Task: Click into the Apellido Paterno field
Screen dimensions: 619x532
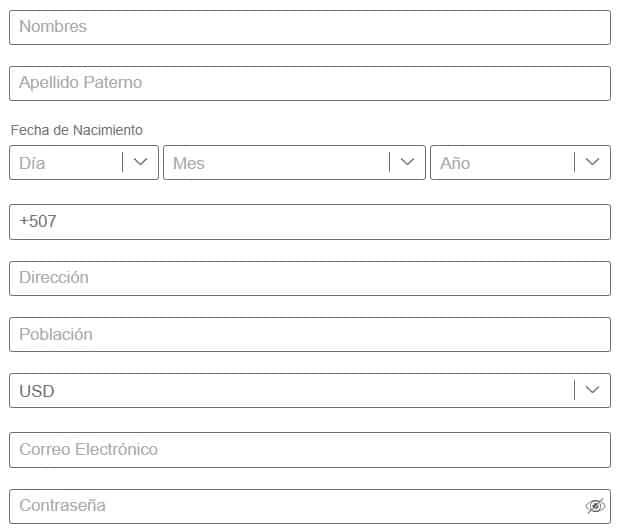Action: point(309,83)
